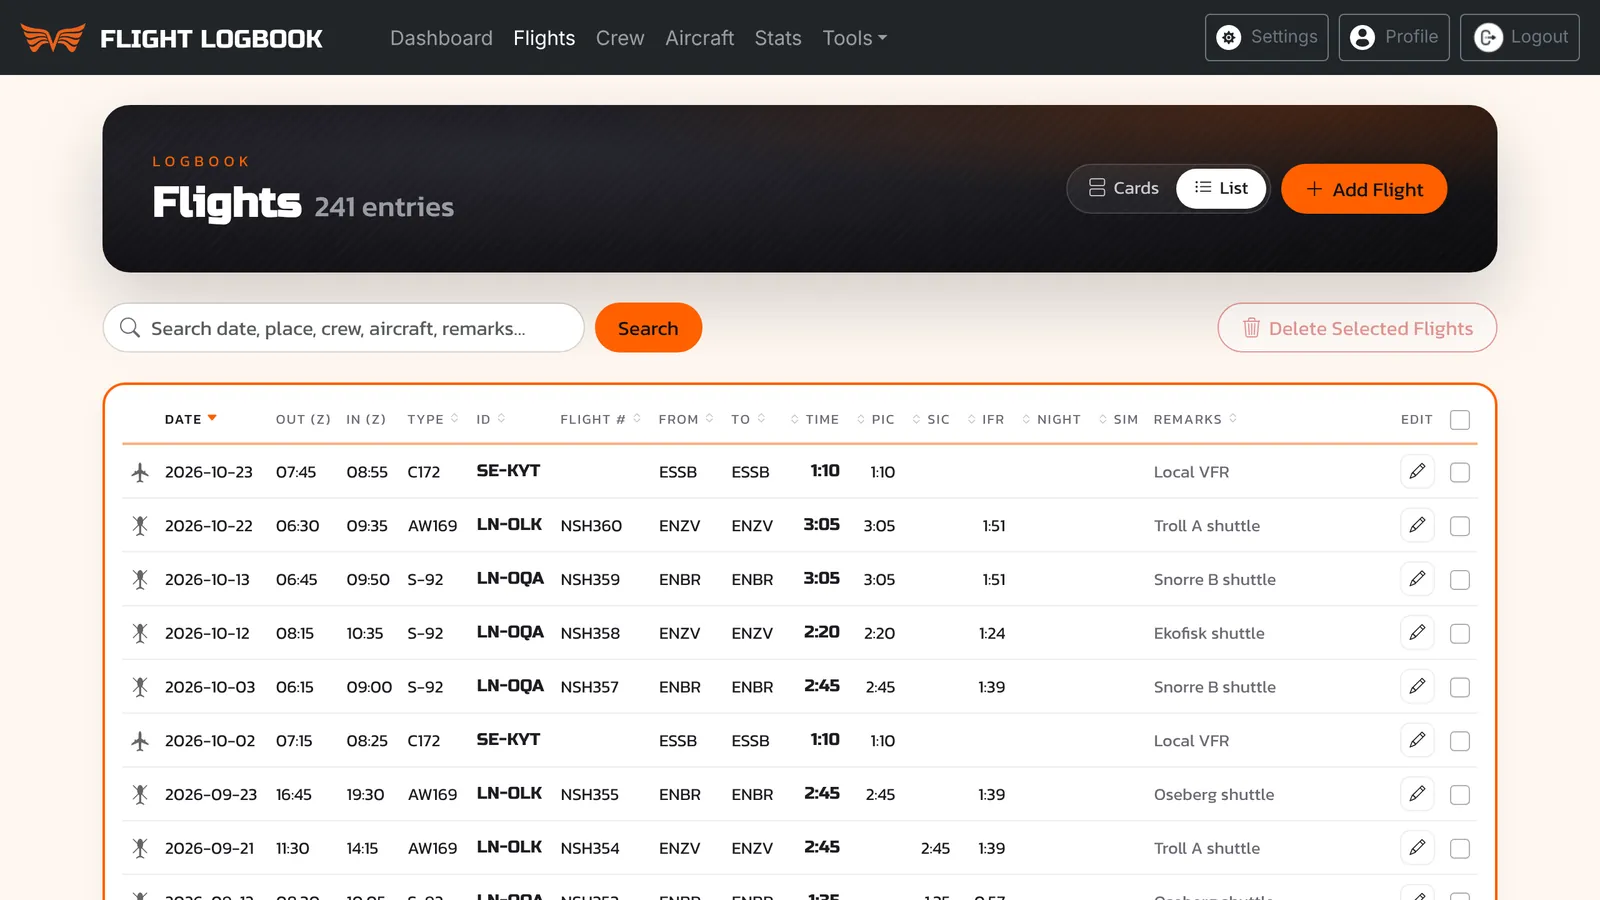Expand the Tools dropdown menu
The image size is (1600, 900).
tap(855, 38)
